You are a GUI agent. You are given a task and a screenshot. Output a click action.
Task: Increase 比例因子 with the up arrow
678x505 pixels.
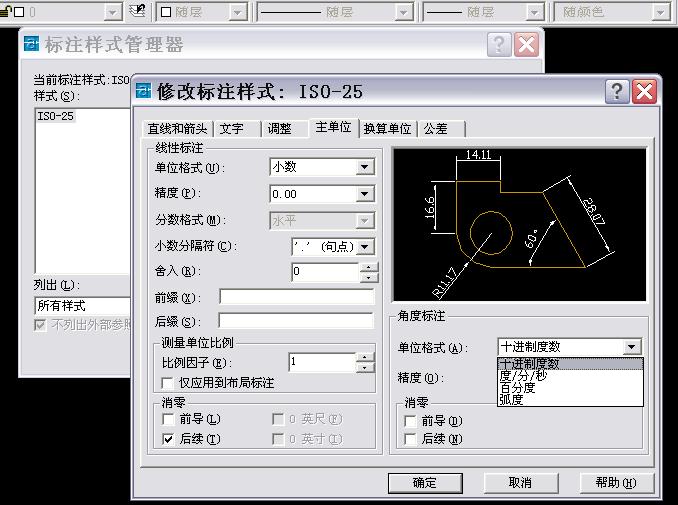(365, 357)
